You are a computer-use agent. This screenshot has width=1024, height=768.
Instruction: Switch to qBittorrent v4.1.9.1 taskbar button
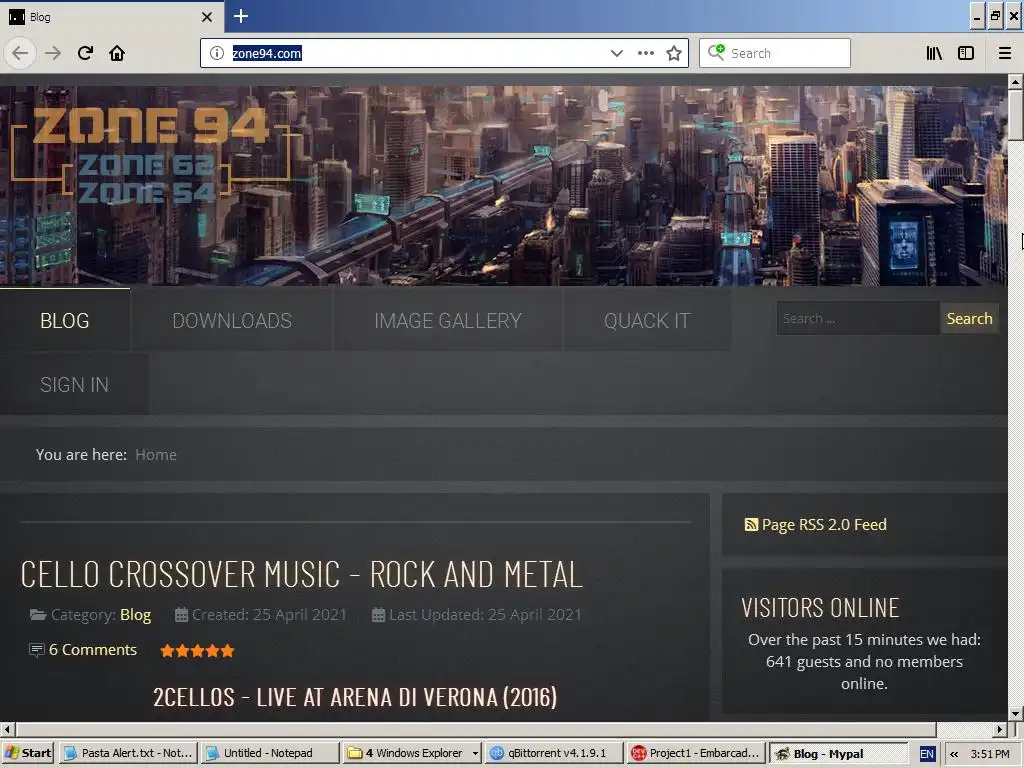coord(553,753)
